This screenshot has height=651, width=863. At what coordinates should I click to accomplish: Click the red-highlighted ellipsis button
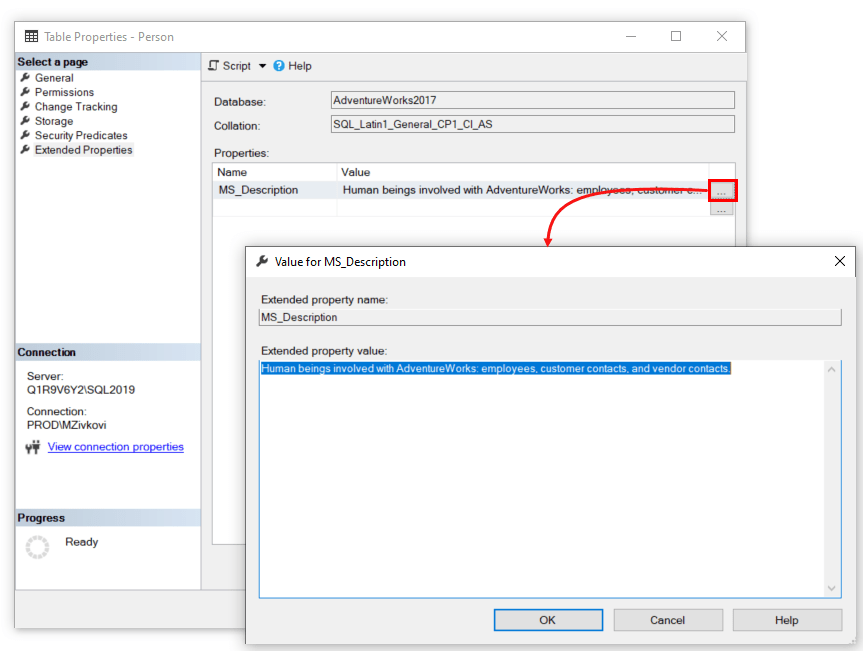pos(722,189)
